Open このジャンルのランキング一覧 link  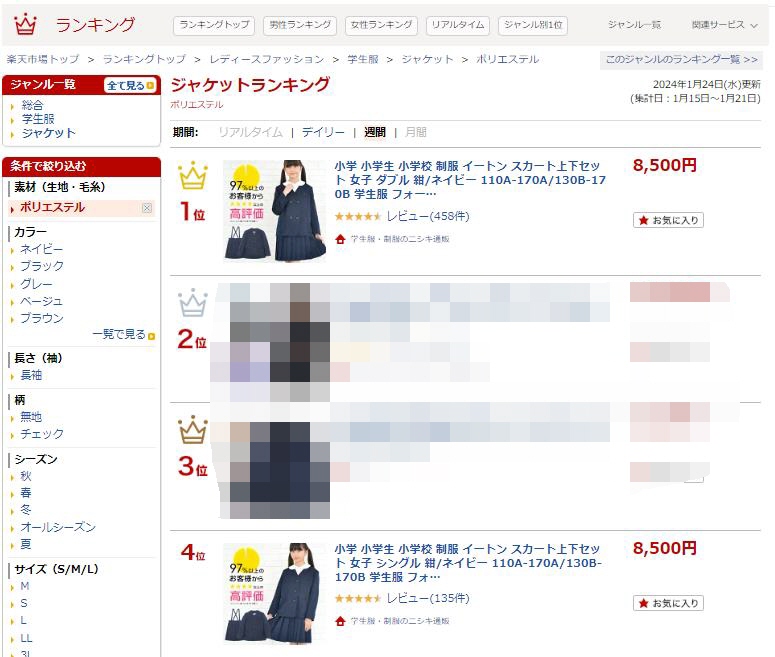682,60
